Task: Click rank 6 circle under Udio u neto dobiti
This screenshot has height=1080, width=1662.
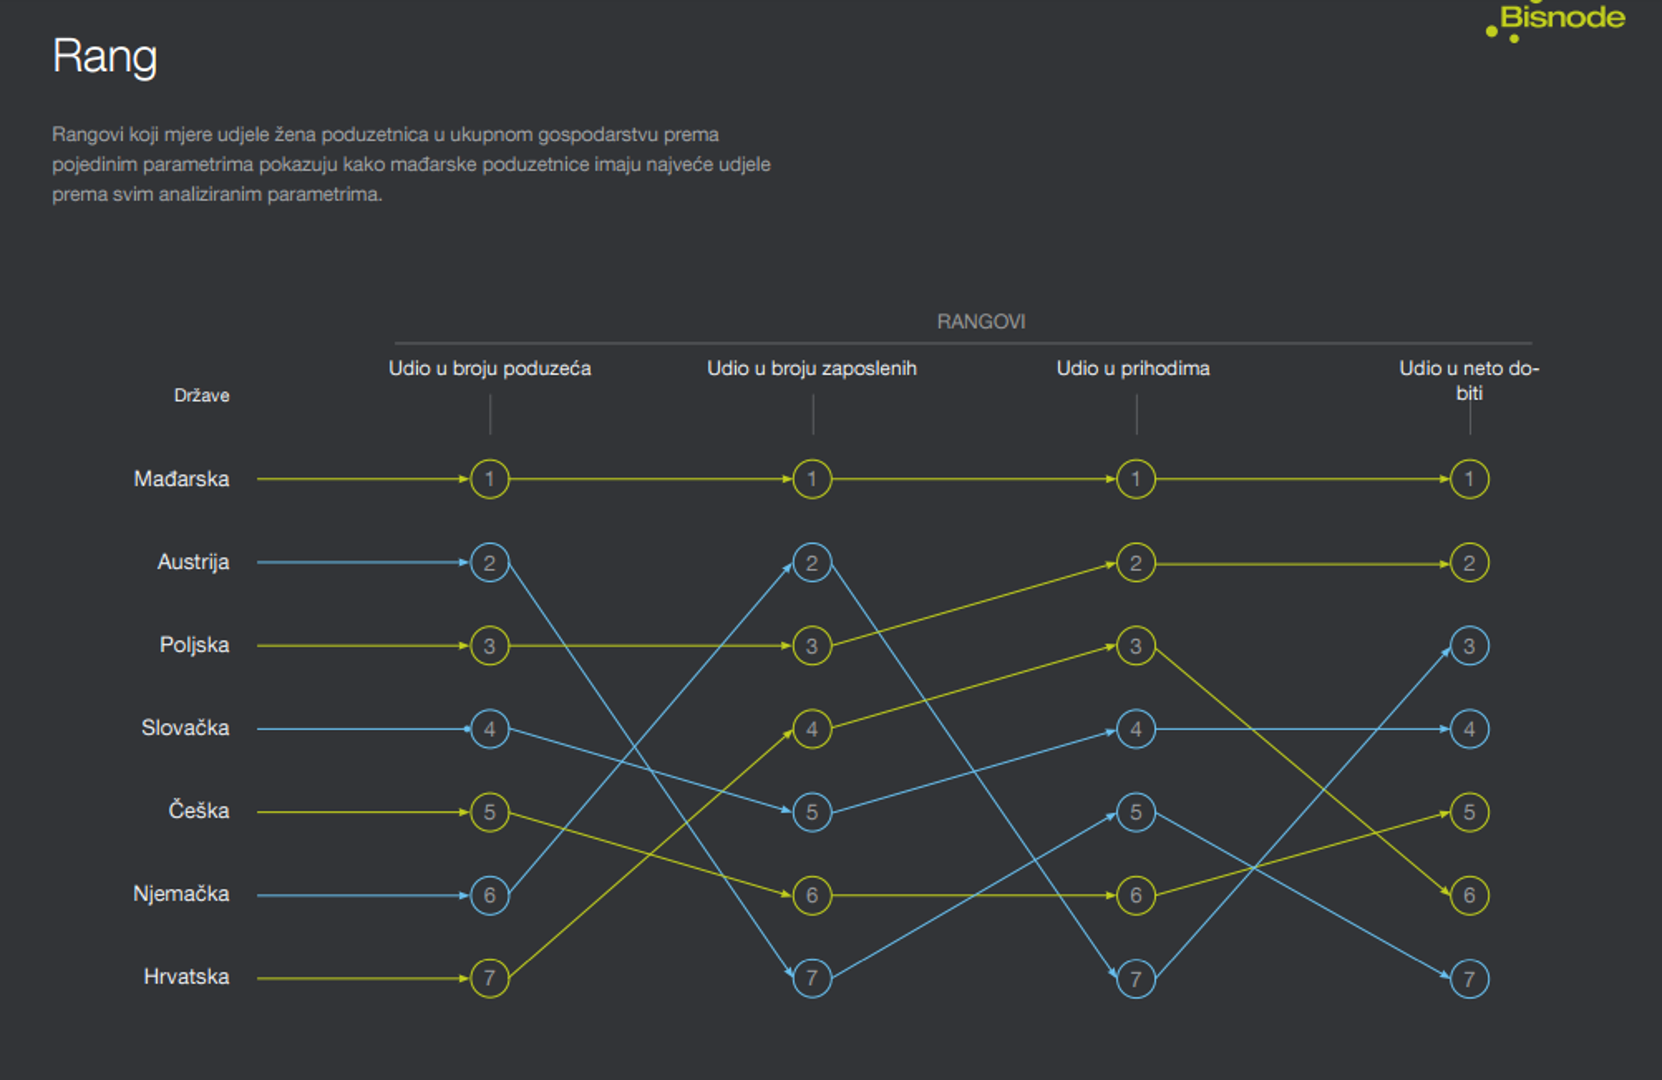Action: point(1469,895)
